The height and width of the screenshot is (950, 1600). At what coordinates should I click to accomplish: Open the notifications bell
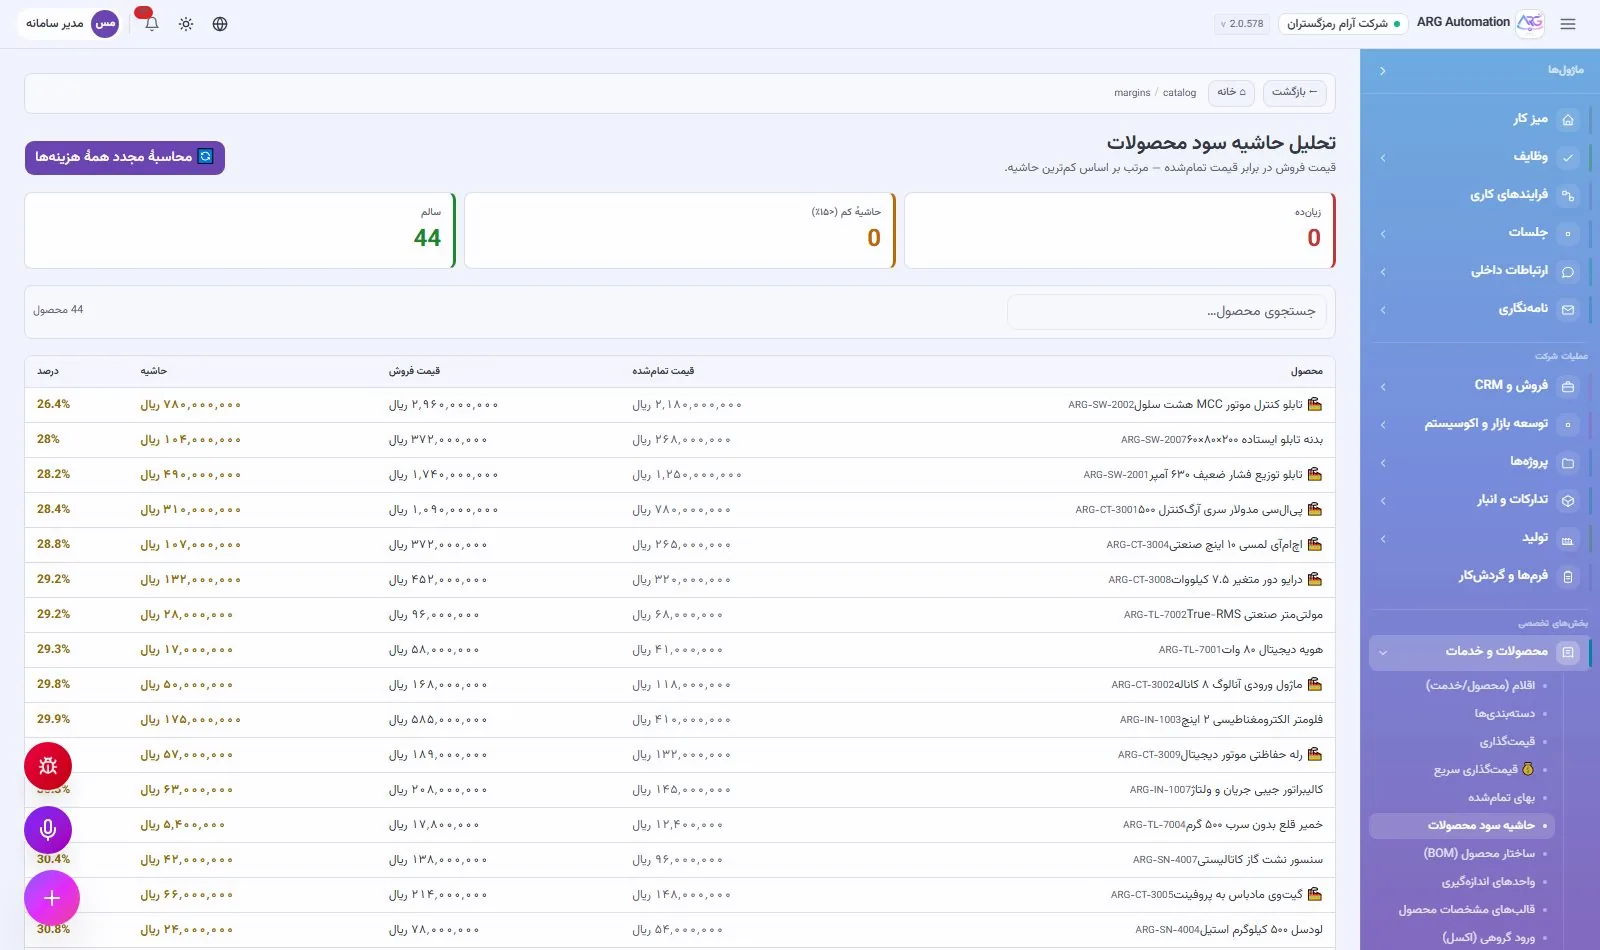(x=151, y=24)
